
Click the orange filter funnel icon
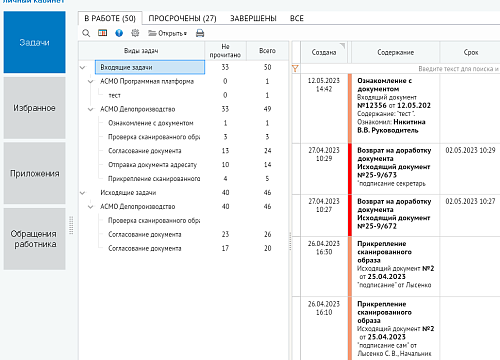click(295, 69)
